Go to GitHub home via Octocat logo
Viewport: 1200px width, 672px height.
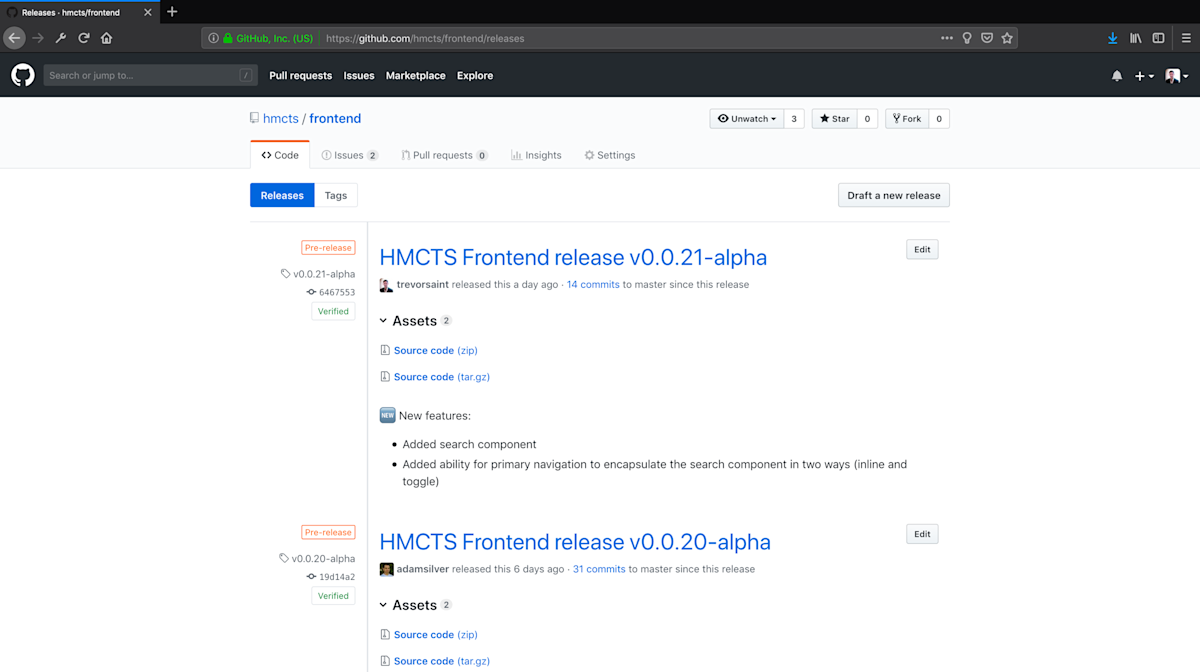[x=23, y=75]
